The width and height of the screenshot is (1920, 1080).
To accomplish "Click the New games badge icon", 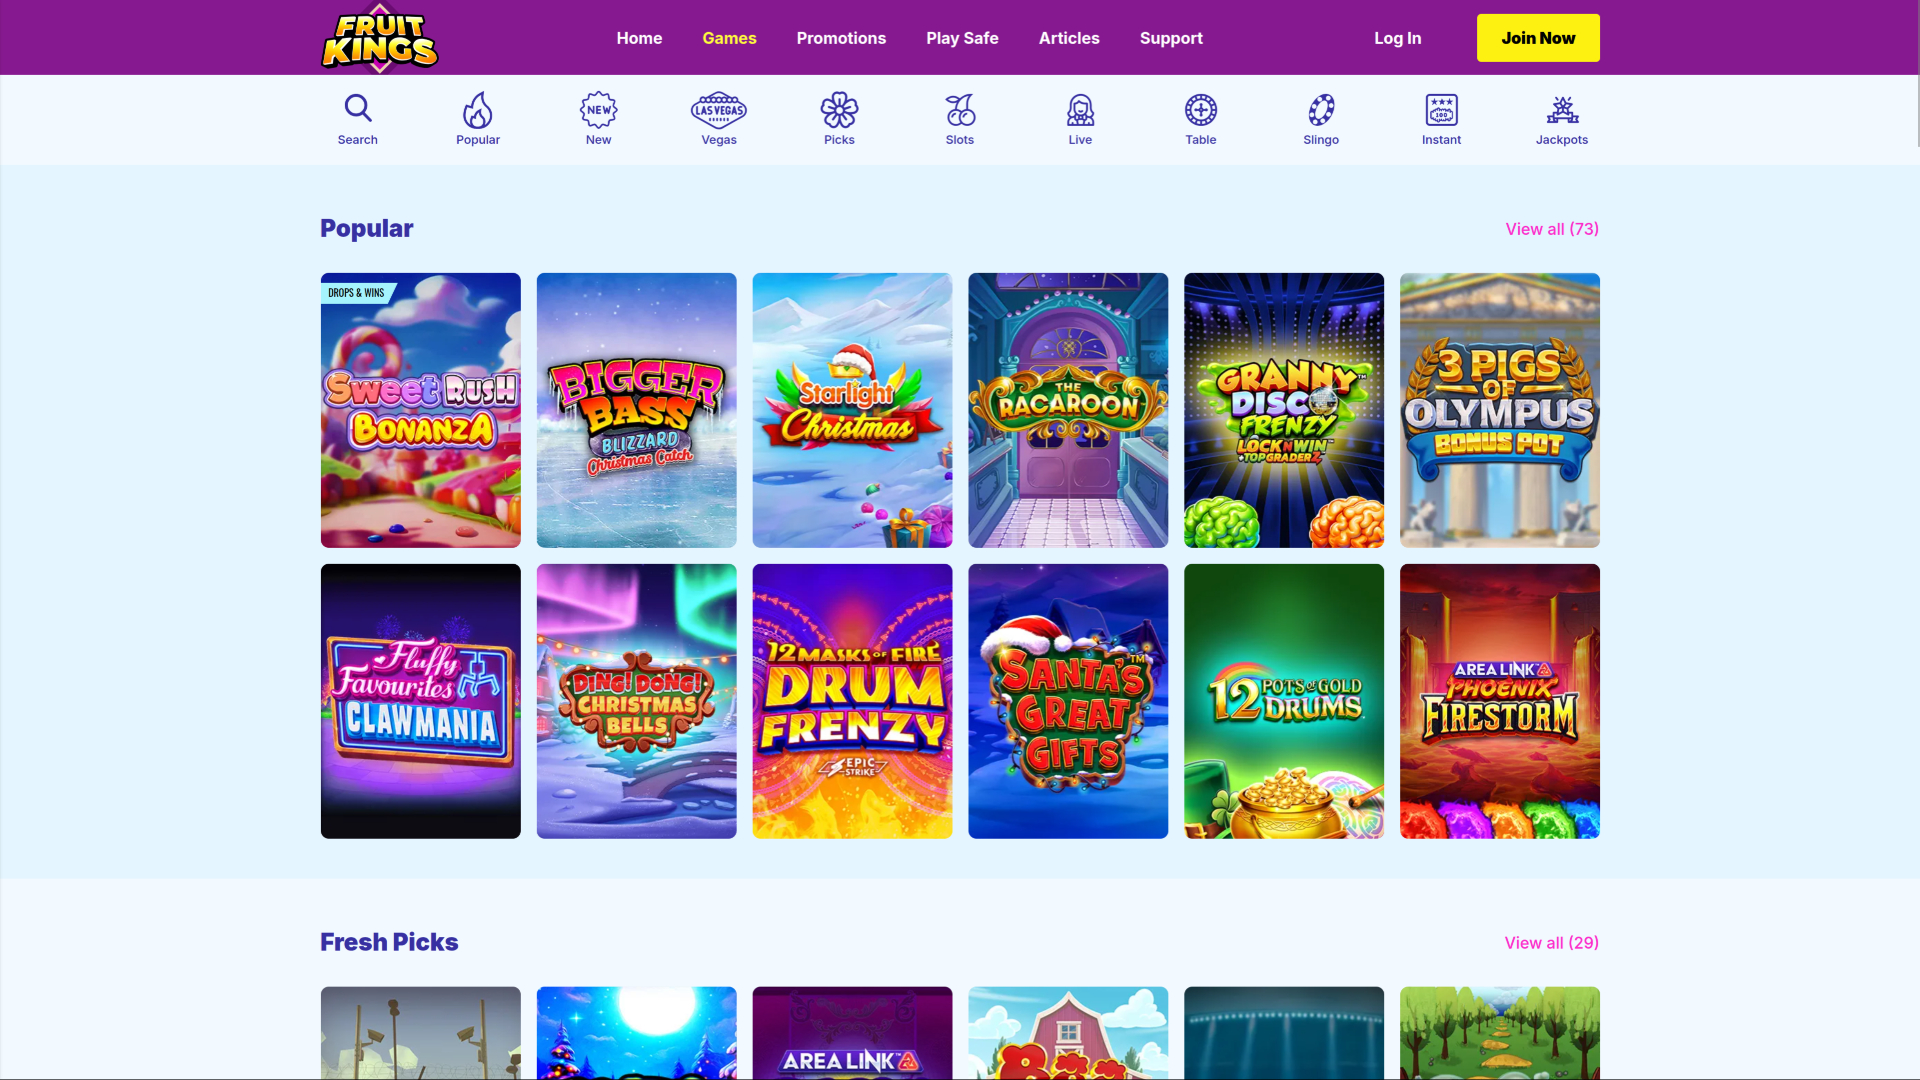I will (x=598, y=108).
